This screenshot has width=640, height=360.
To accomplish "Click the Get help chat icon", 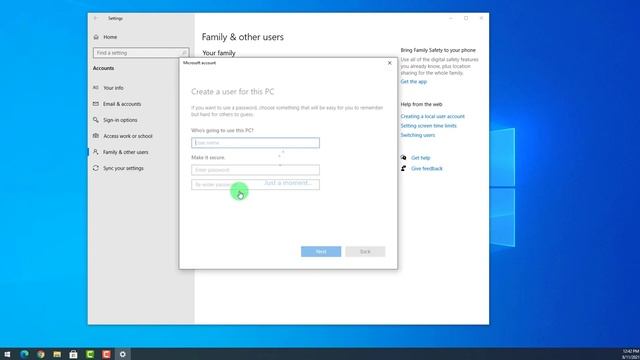I will pyautogui.click(x=403, y=158).
